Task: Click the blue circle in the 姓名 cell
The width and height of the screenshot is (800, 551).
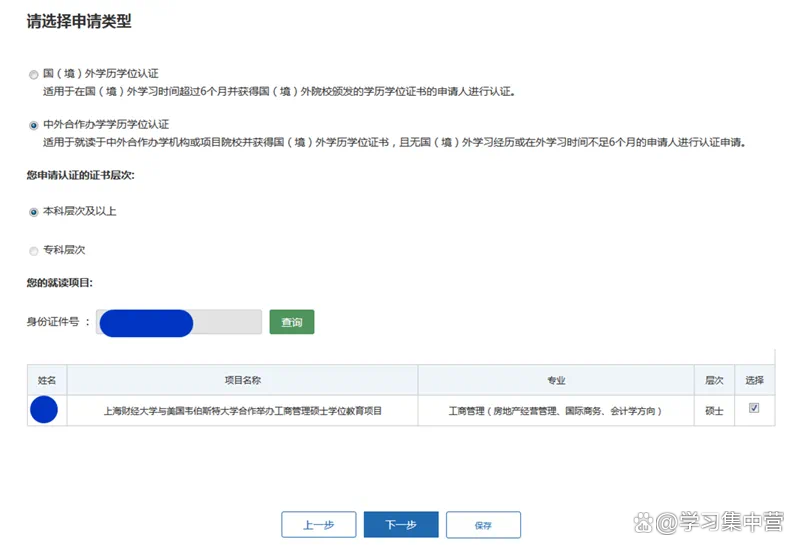Action: [45, 410]
